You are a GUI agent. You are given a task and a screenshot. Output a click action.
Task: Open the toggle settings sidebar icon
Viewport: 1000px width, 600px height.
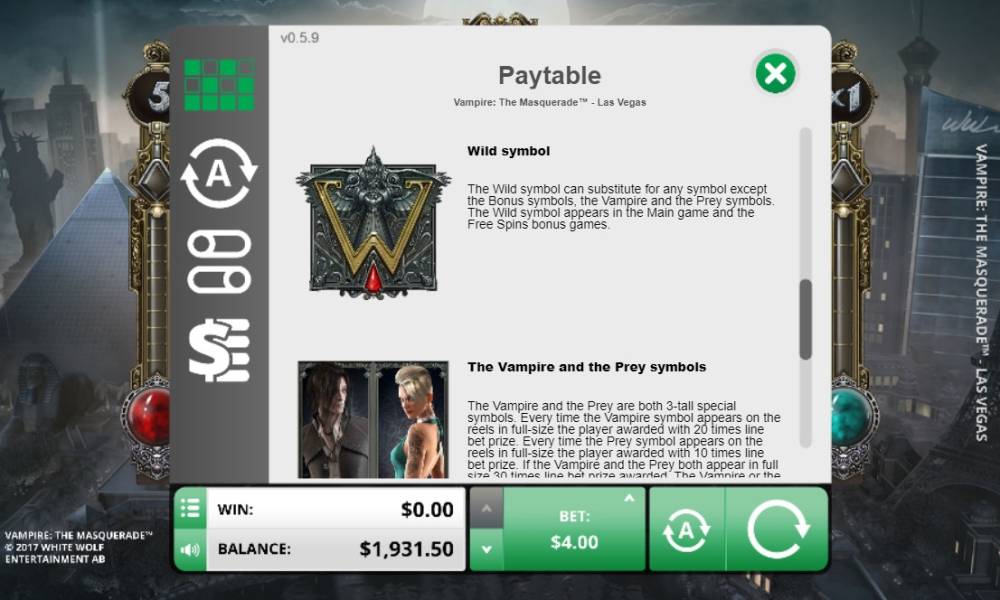[x=219, y=261]
